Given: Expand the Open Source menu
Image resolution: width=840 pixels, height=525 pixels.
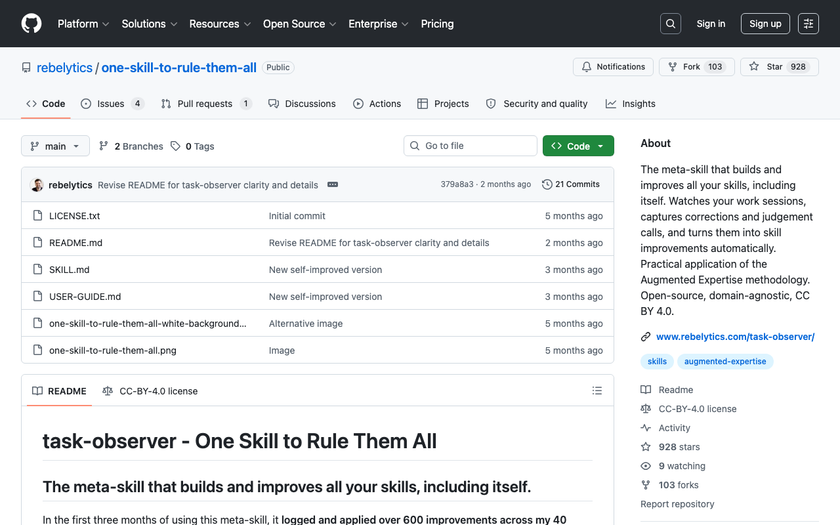Looking at the screenshot, I should (299, 24).
